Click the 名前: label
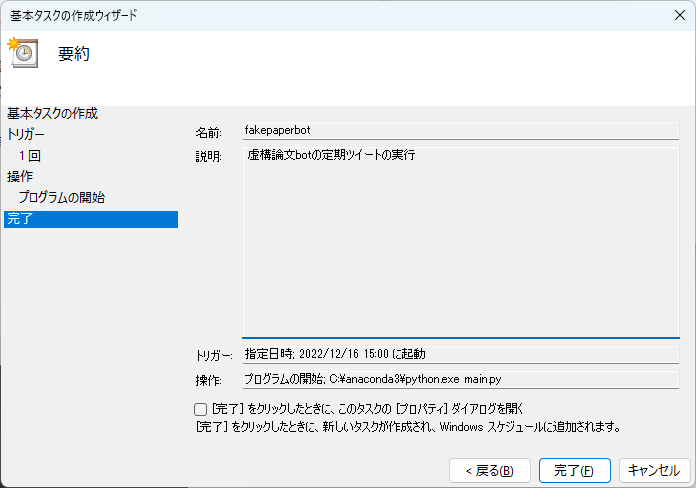 [209, 133]
